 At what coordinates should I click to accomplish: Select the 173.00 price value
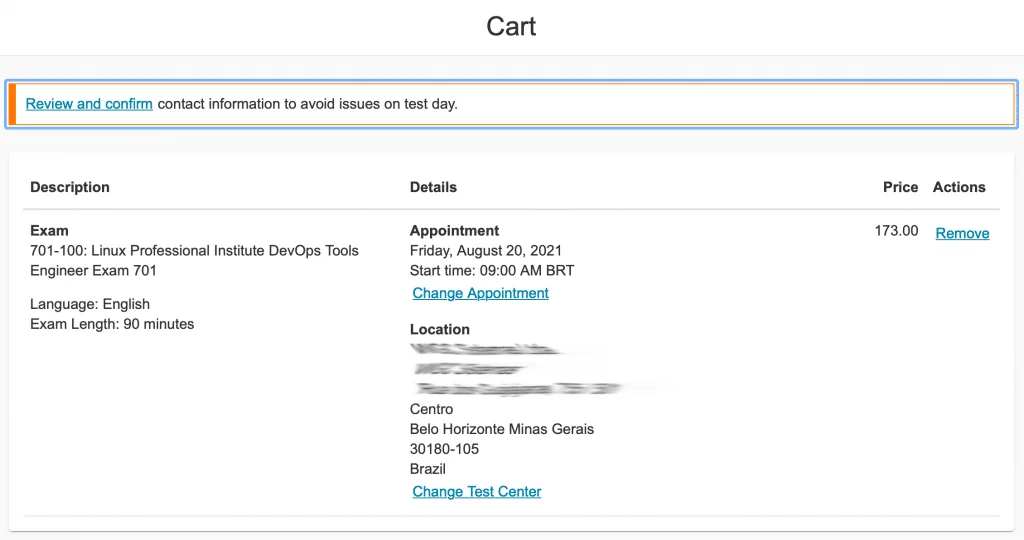896,231
